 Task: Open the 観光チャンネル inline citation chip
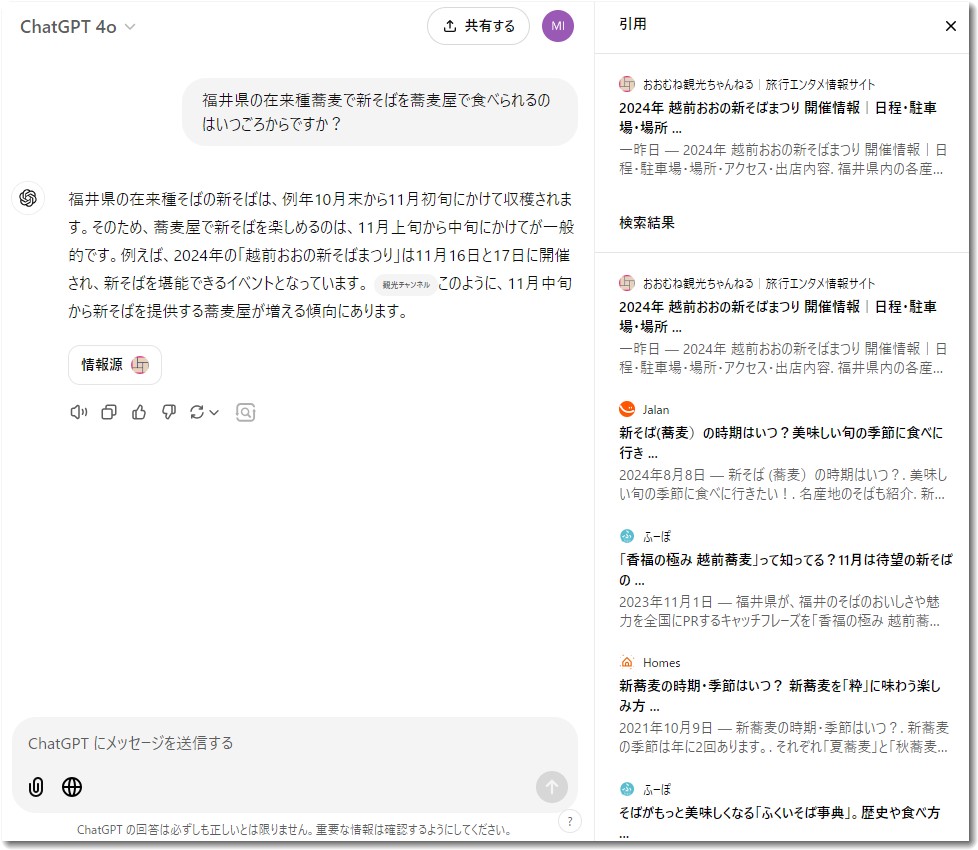pos(405,284)
